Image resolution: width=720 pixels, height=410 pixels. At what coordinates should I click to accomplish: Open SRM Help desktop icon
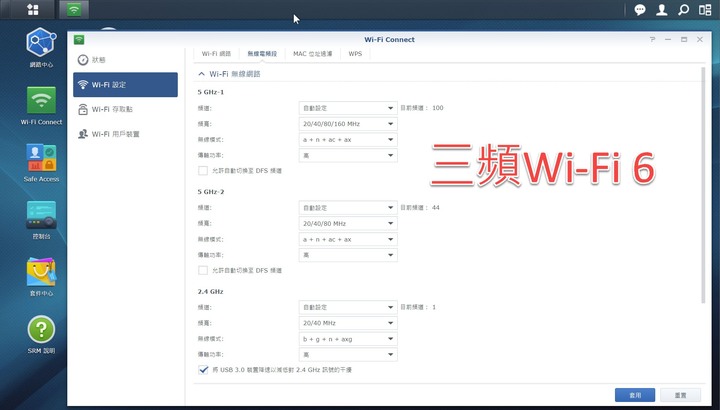41,334
